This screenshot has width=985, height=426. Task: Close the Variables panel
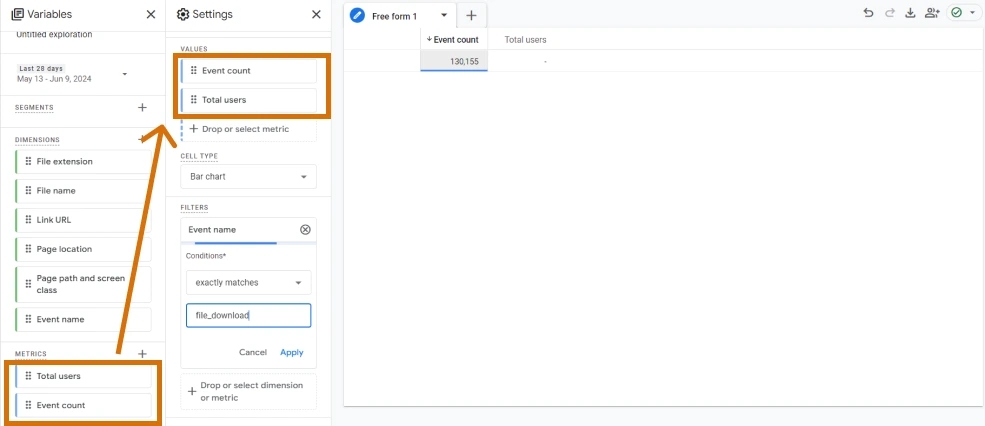(x=151, y=14)
